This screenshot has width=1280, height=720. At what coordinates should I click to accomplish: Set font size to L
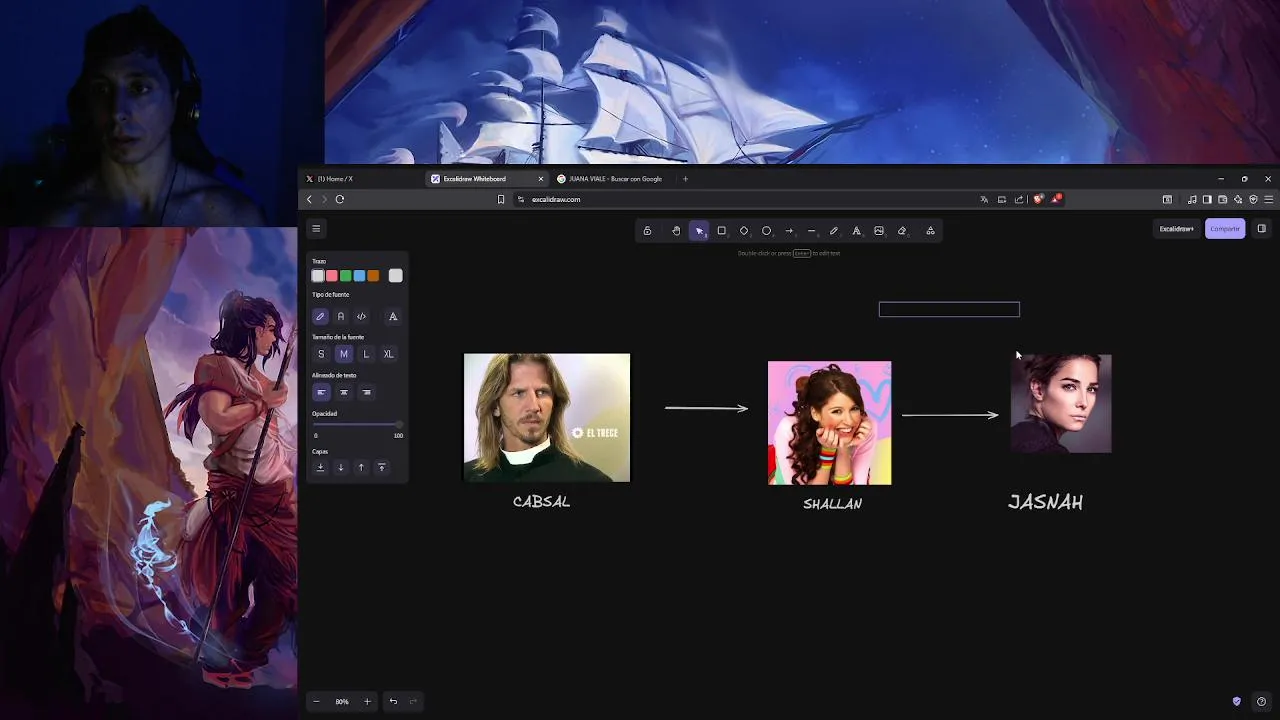366,354
